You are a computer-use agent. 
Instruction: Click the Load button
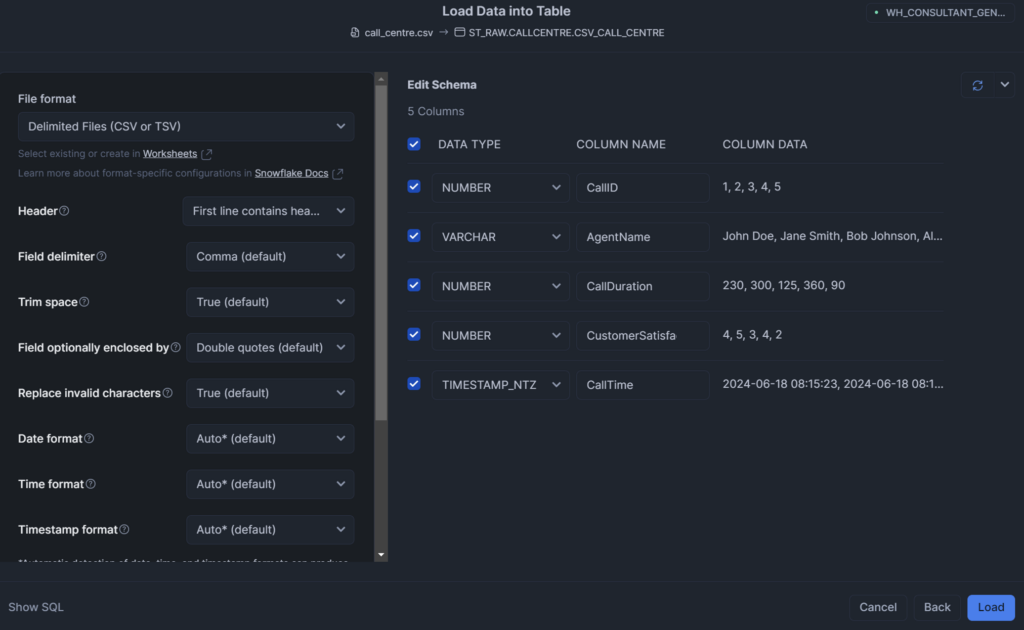pyautogui.click(x=990, y=607)
